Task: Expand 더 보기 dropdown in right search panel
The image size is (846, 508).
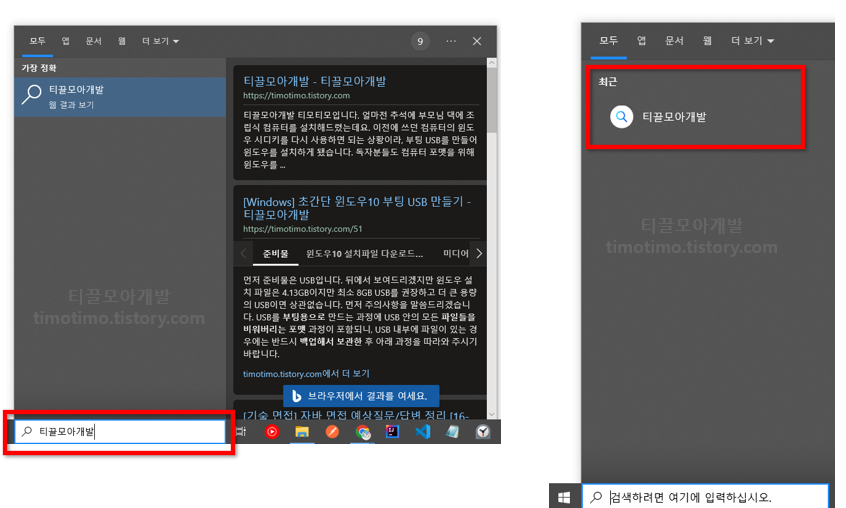Action: pos(752,40)
